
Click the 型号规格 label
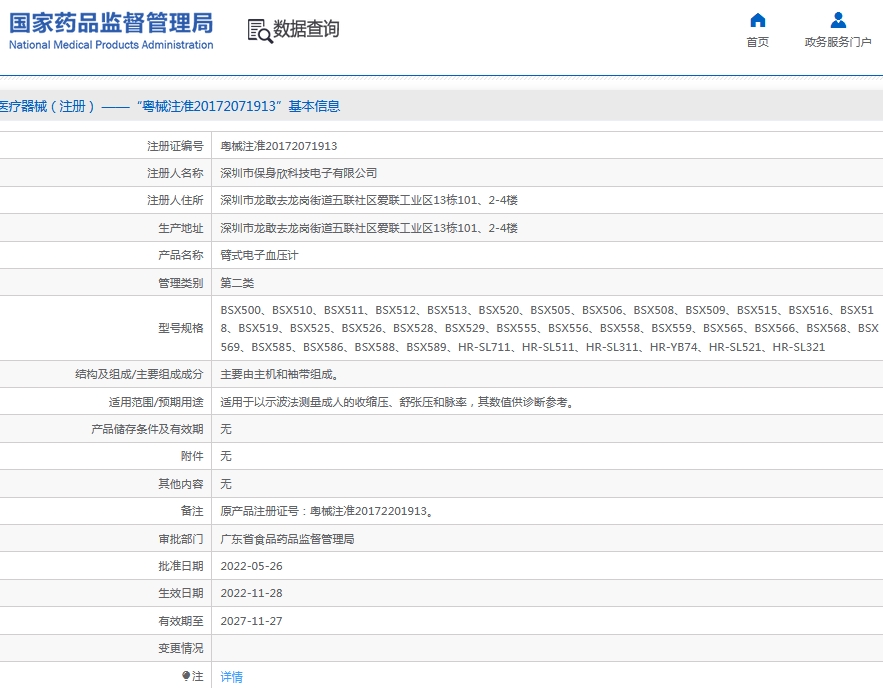click(181, 328)
